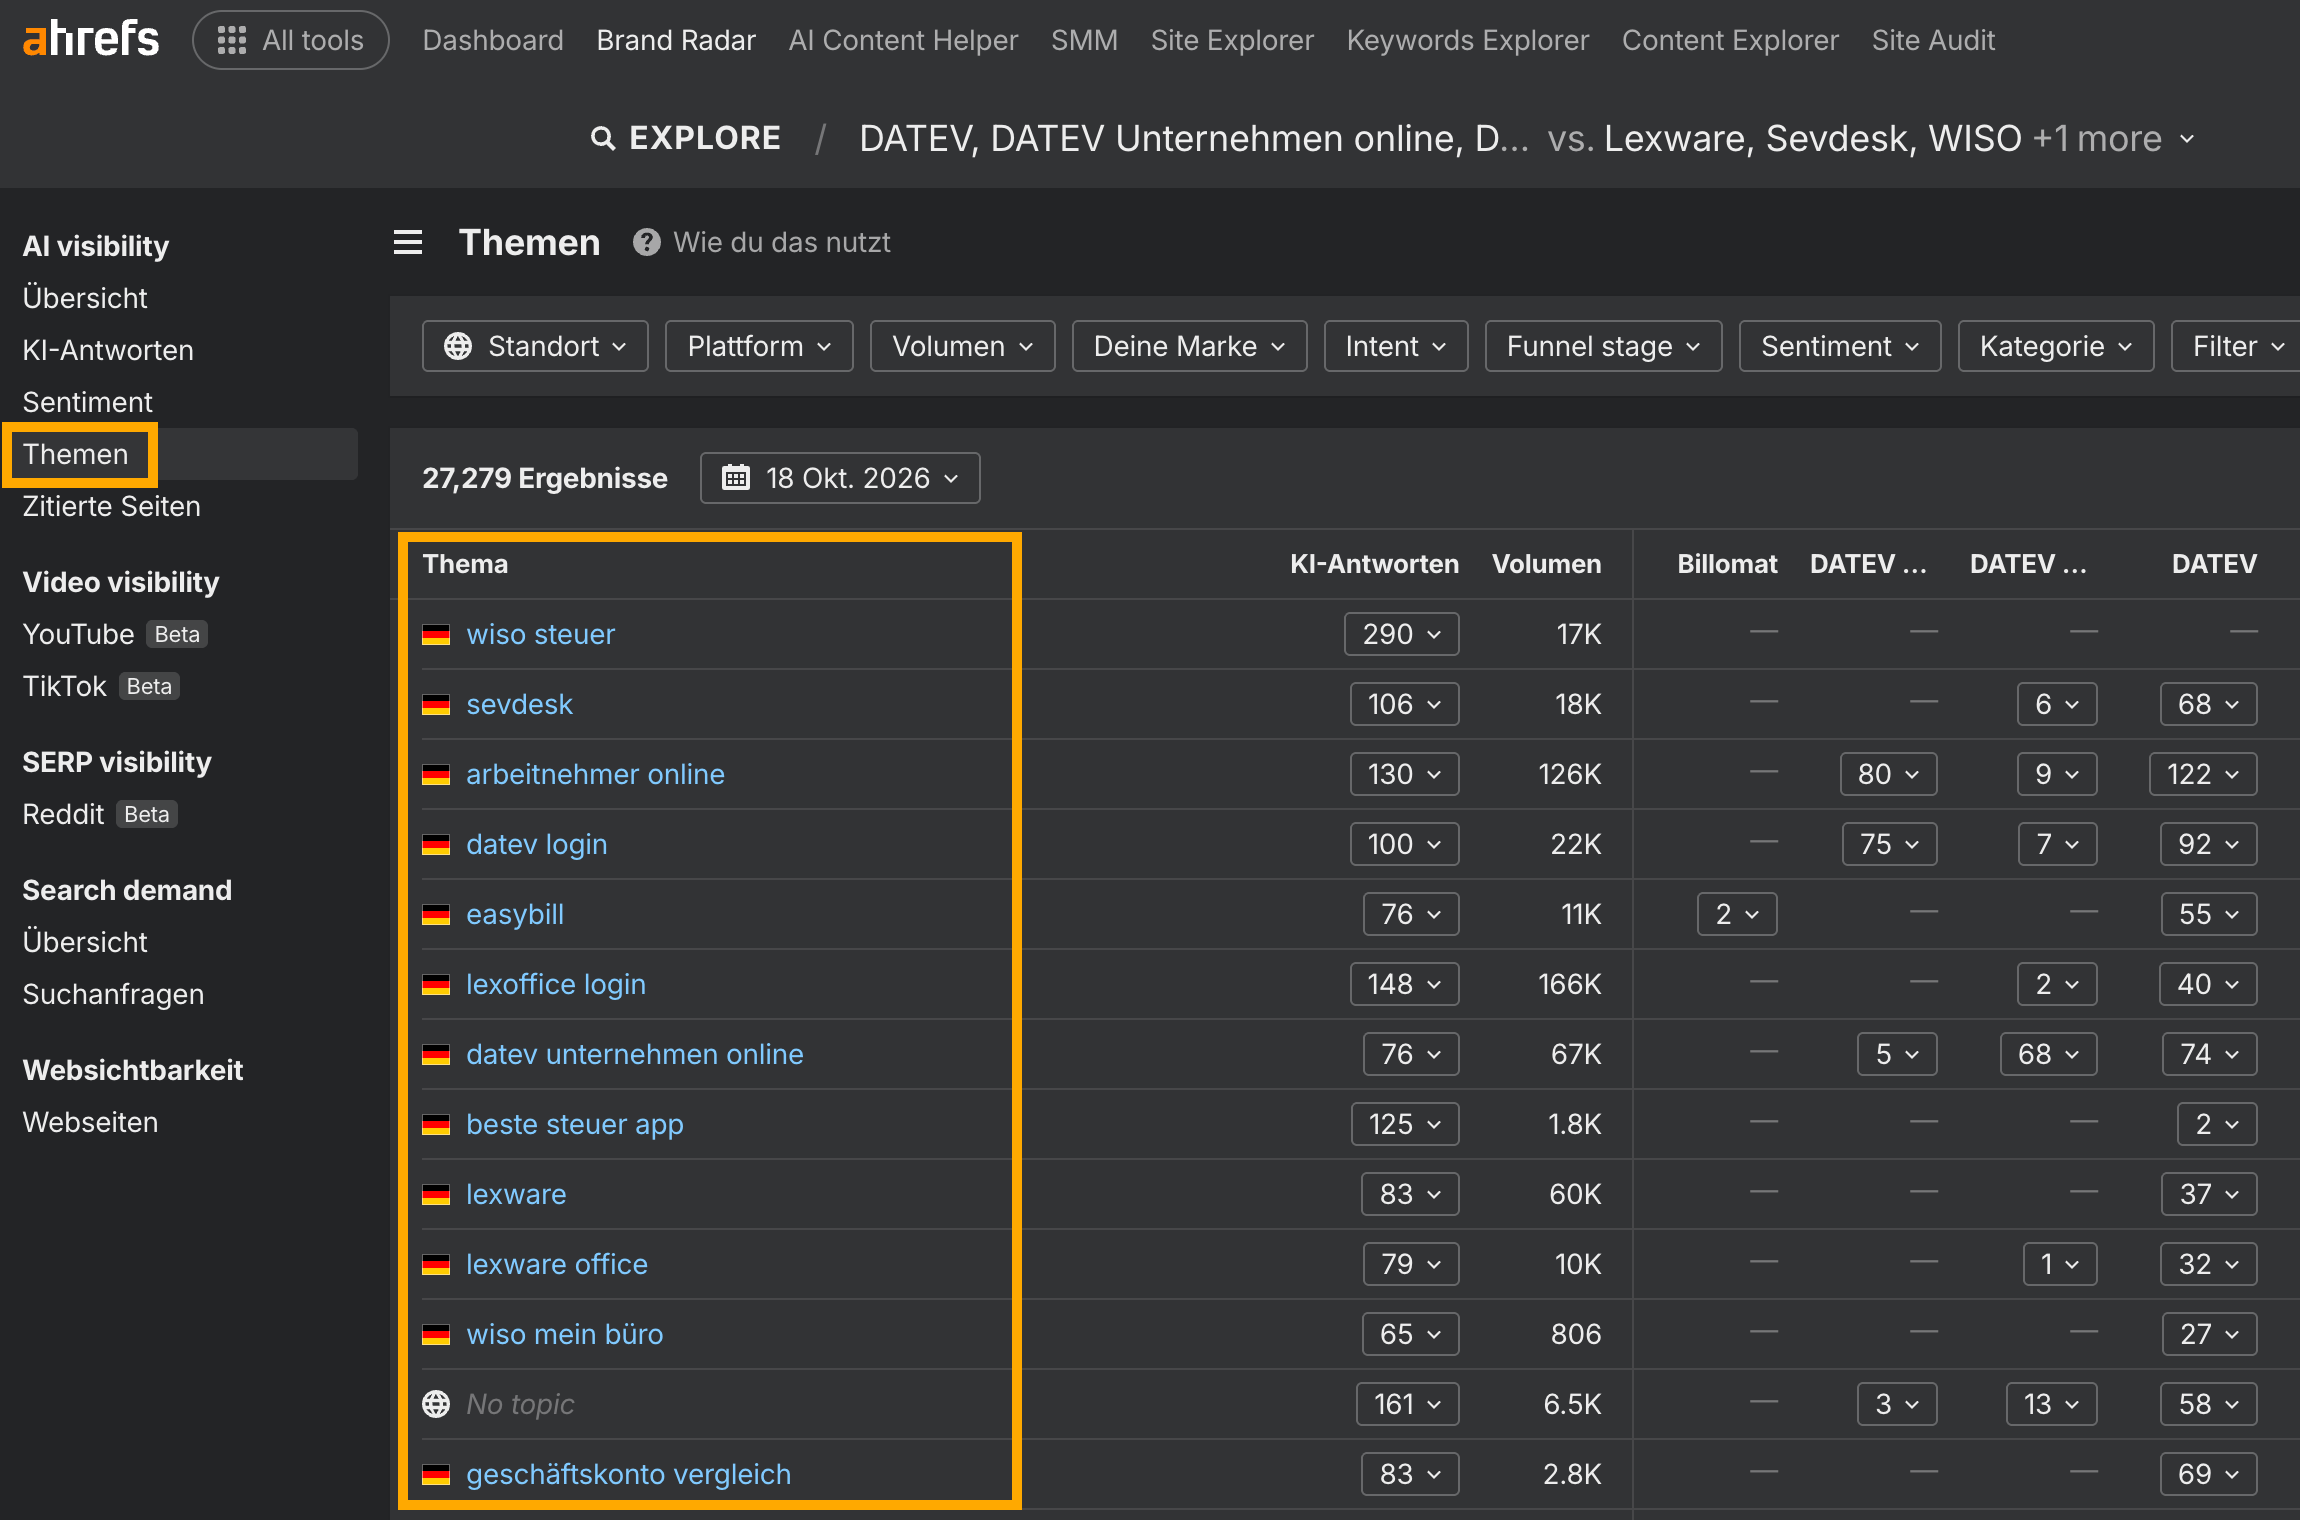Open the date picker 18 Okt. 2026

click(840, 478)
